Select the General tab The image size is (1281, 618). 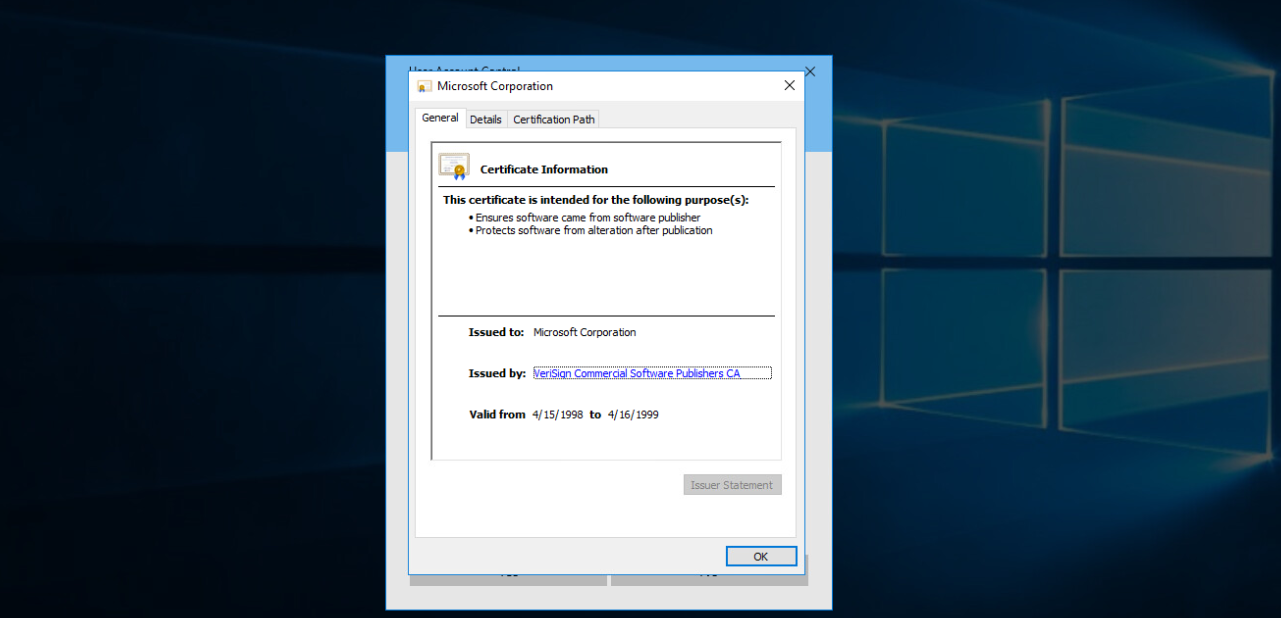(440, 118)
